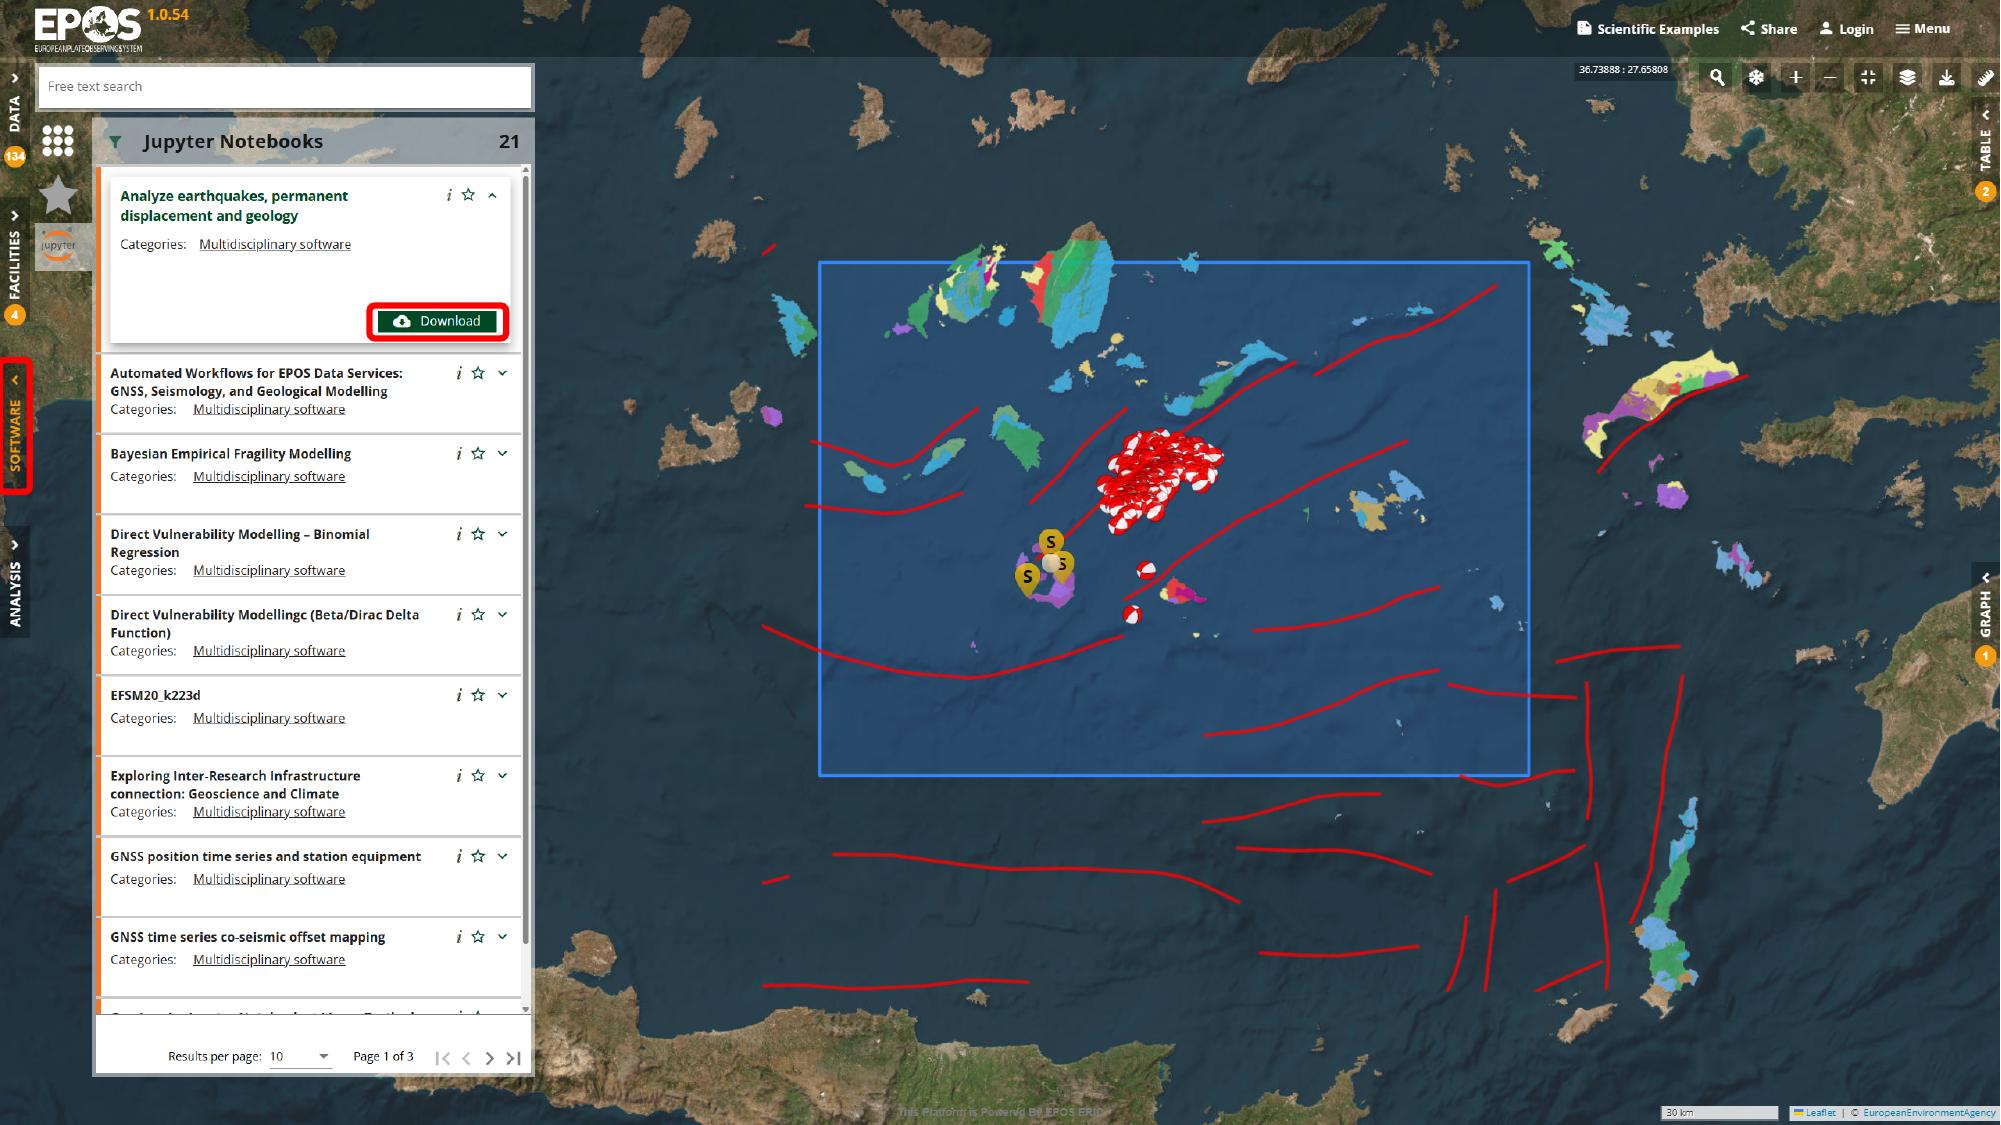Zoom in with the plus icon
Viewport: 2001px width, 1125px height.
pos(1795,78)
